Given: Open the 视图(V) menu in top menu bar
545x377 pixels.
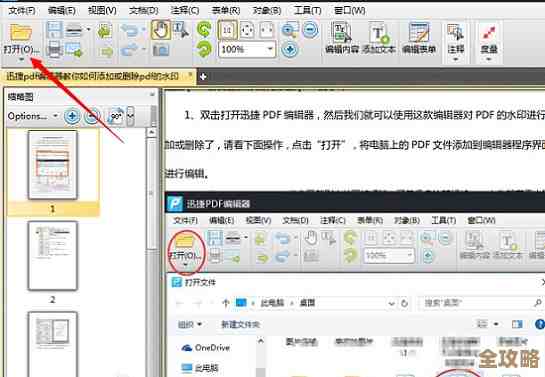Looking at the screenshot, I should tap(102, 11).
